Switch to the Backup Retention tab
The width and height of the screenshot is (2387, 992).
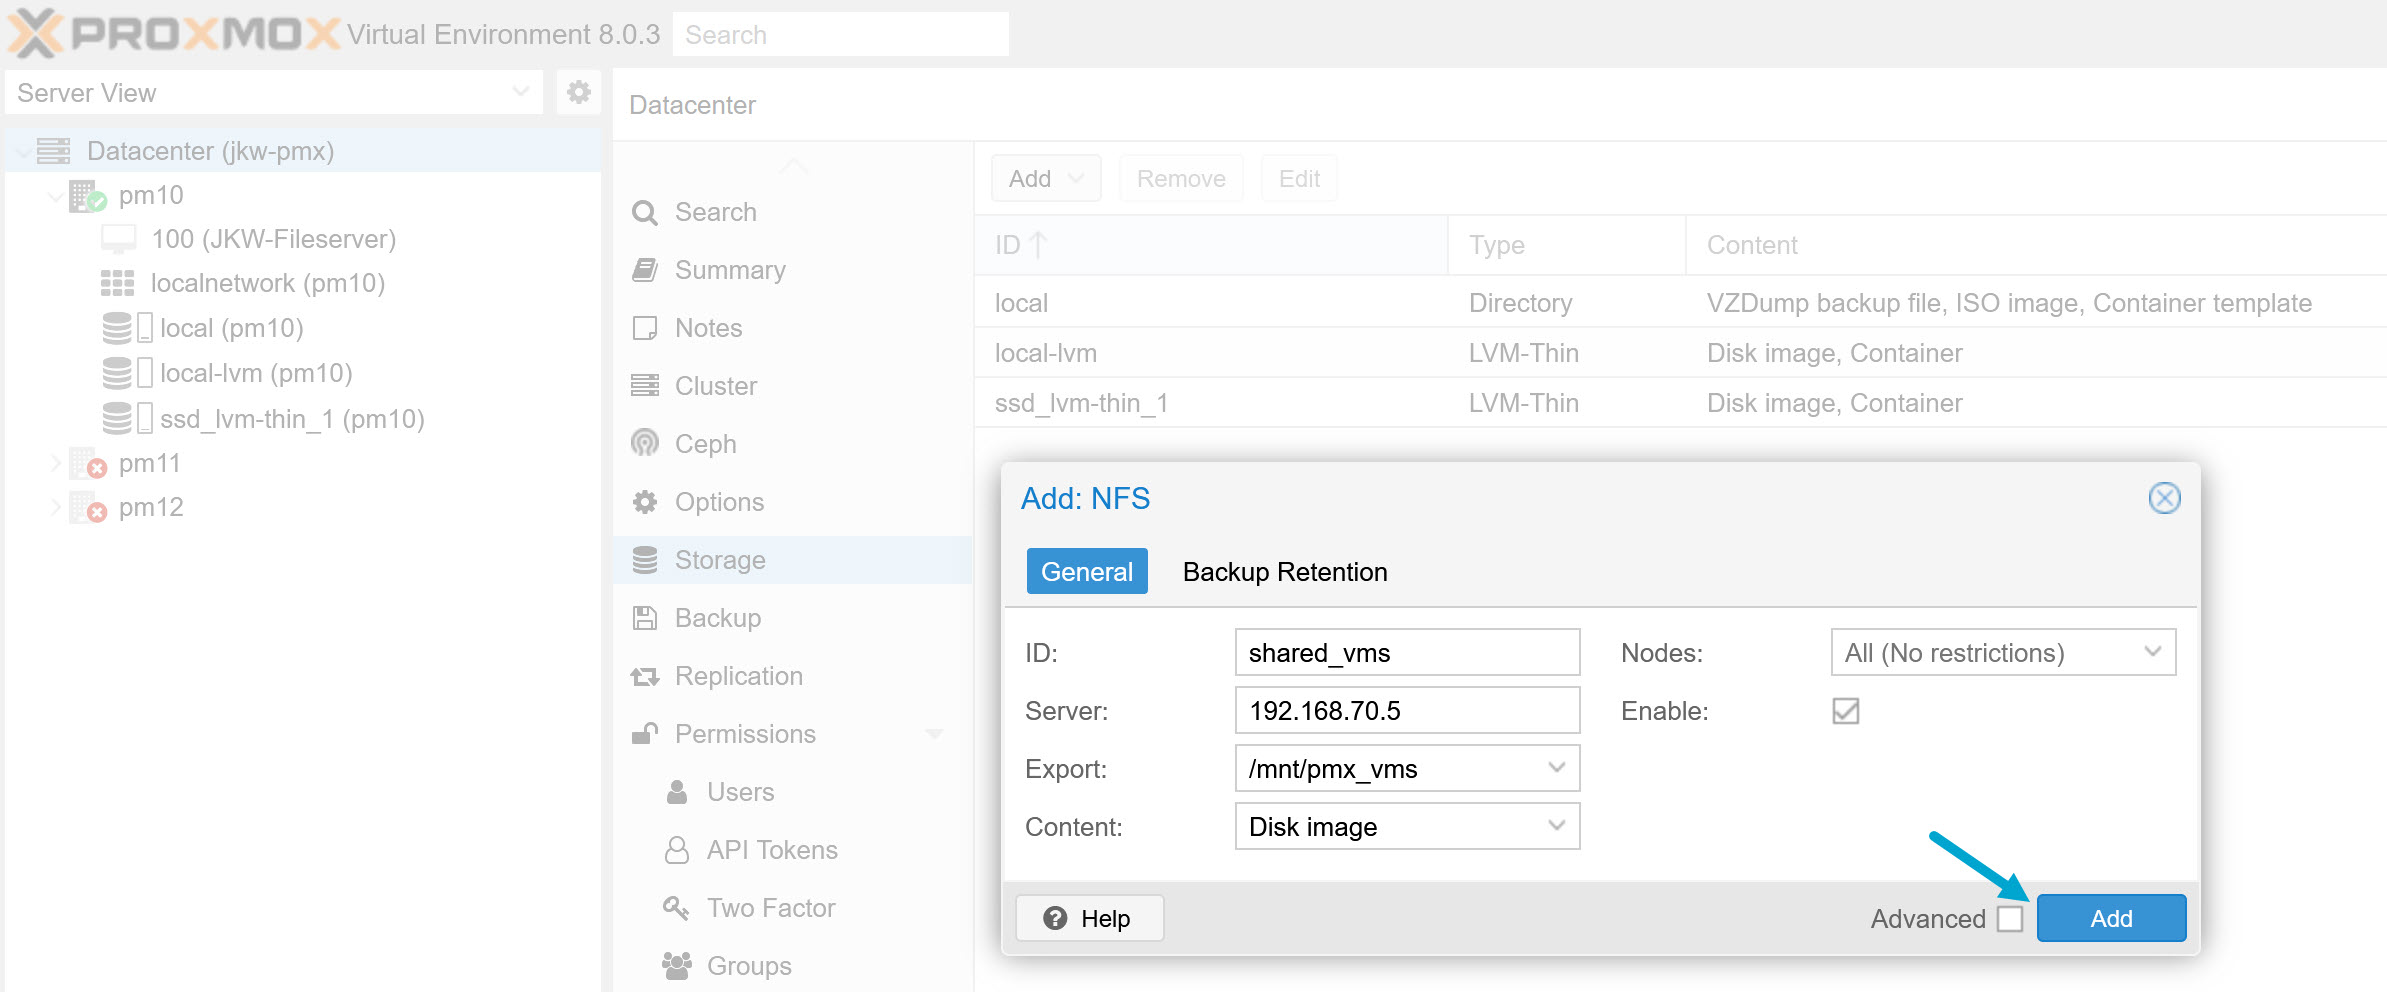(1284, 572)
